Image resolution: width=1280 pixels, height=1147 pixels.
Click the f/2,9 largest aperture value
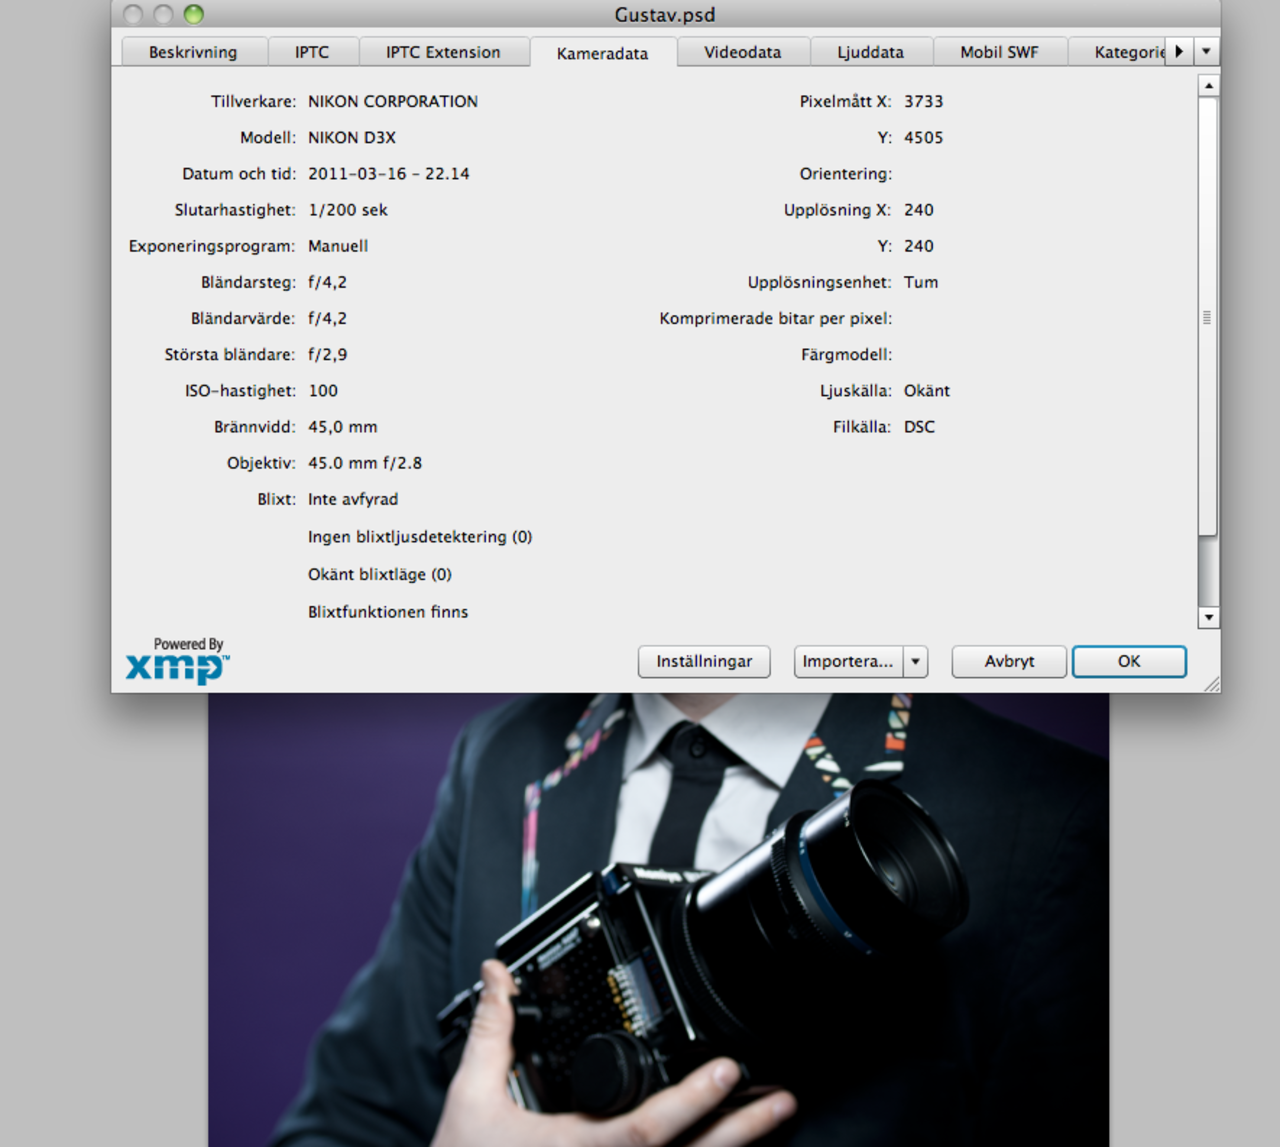point(327,354)
